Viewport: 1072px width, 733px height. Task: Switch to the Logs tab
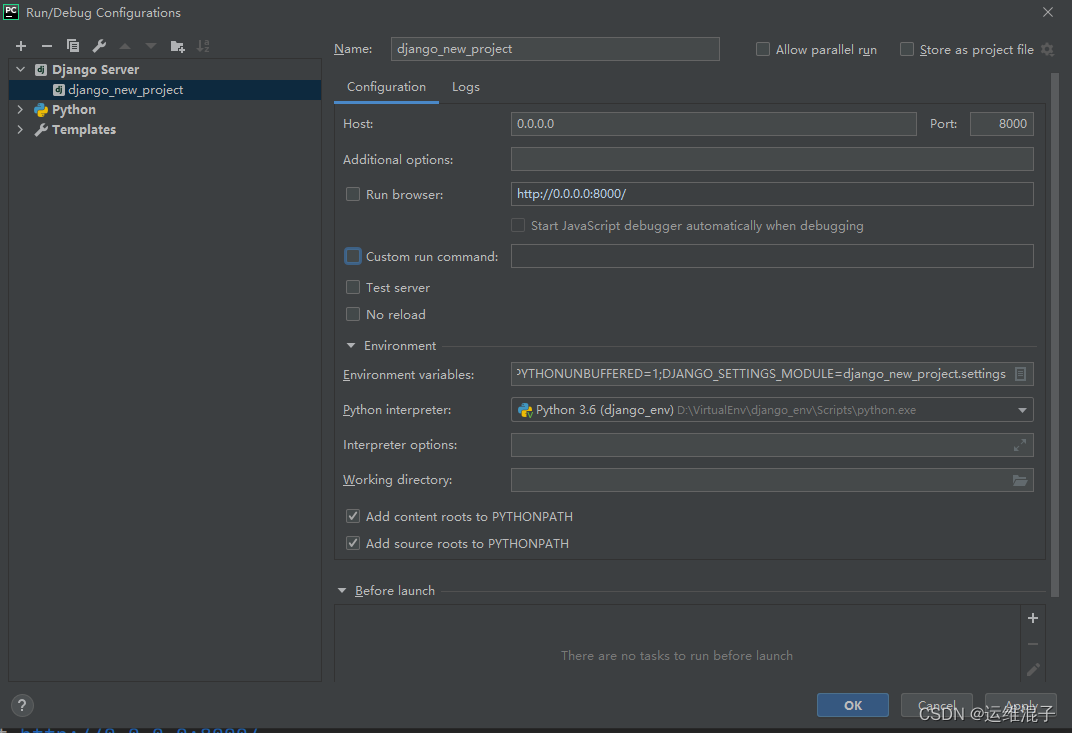[466, 87]
